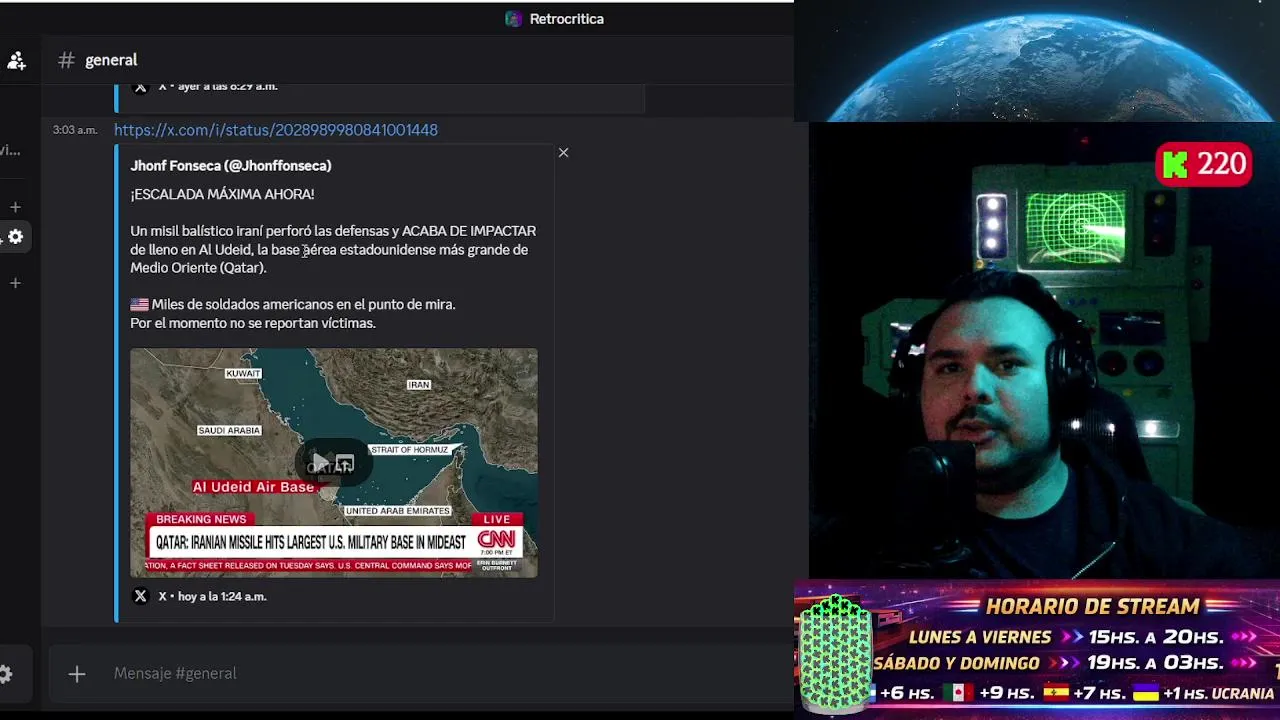The image size is (1280, 720).
Task: Click the HORARIO DE STREAM banner title
Action: click(1092, 606)
